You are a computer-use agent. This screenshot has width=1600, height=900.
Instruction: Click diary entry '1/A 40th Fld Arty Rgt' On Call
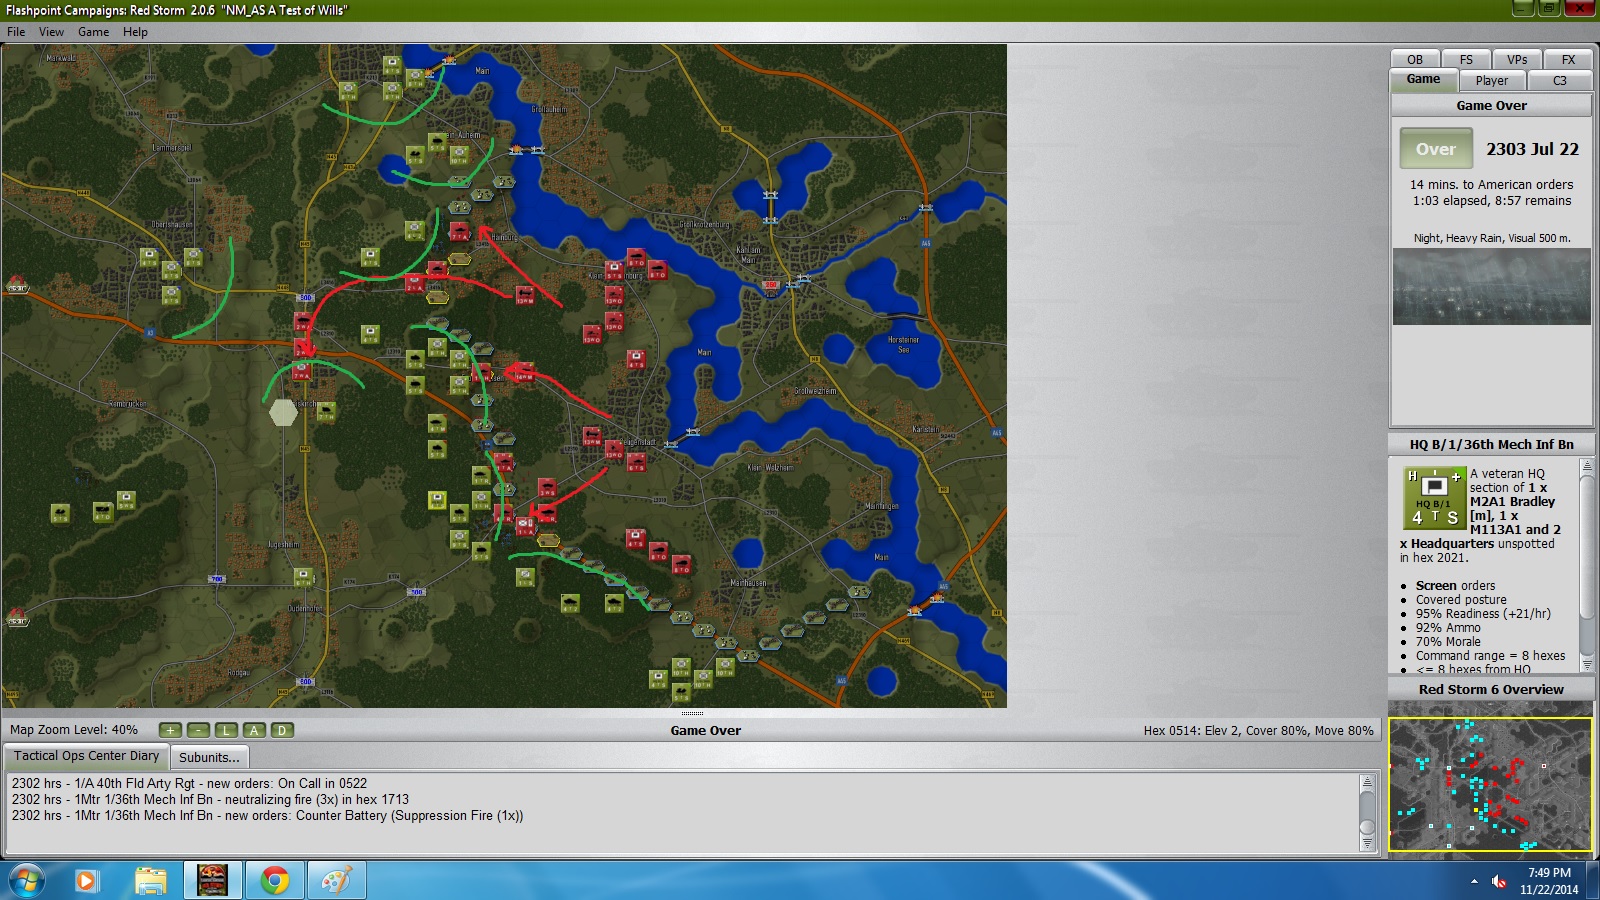(x=189, y=783)
